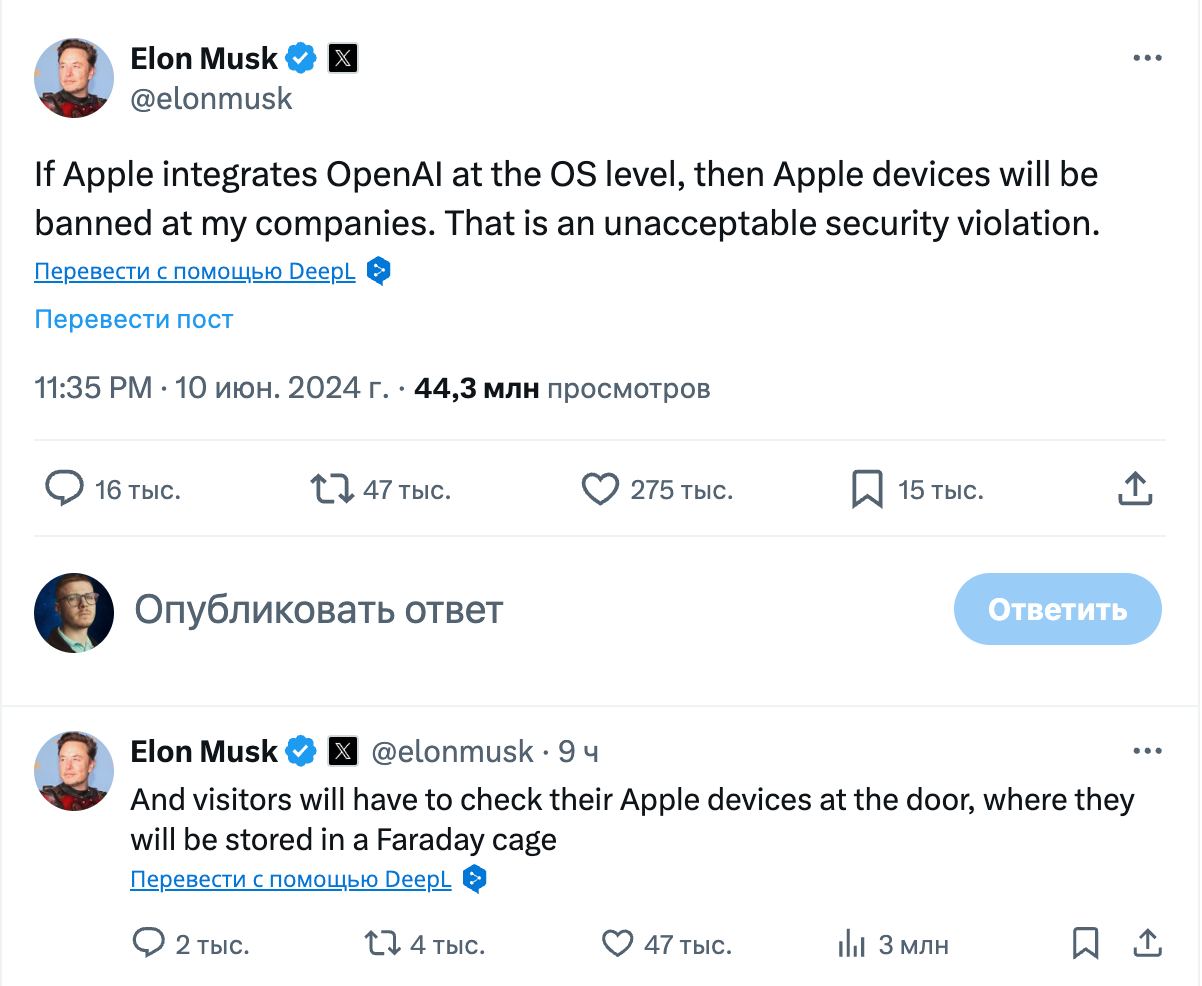Like the main tweet with the heart icon
Image resolution: width=1202 pixels, height=986 pixels.
(x=600, y=489)
